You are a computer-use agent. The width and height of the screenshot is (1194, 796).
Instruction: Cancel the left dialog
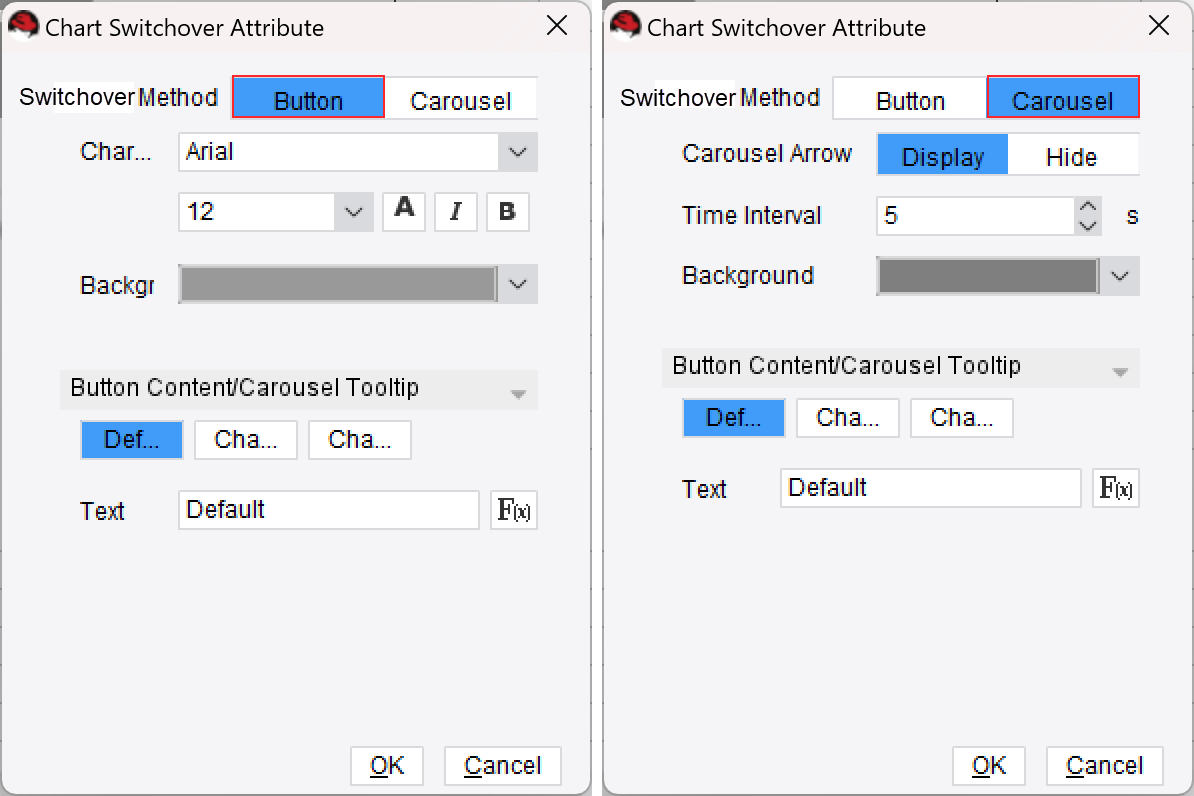point(503,766)
